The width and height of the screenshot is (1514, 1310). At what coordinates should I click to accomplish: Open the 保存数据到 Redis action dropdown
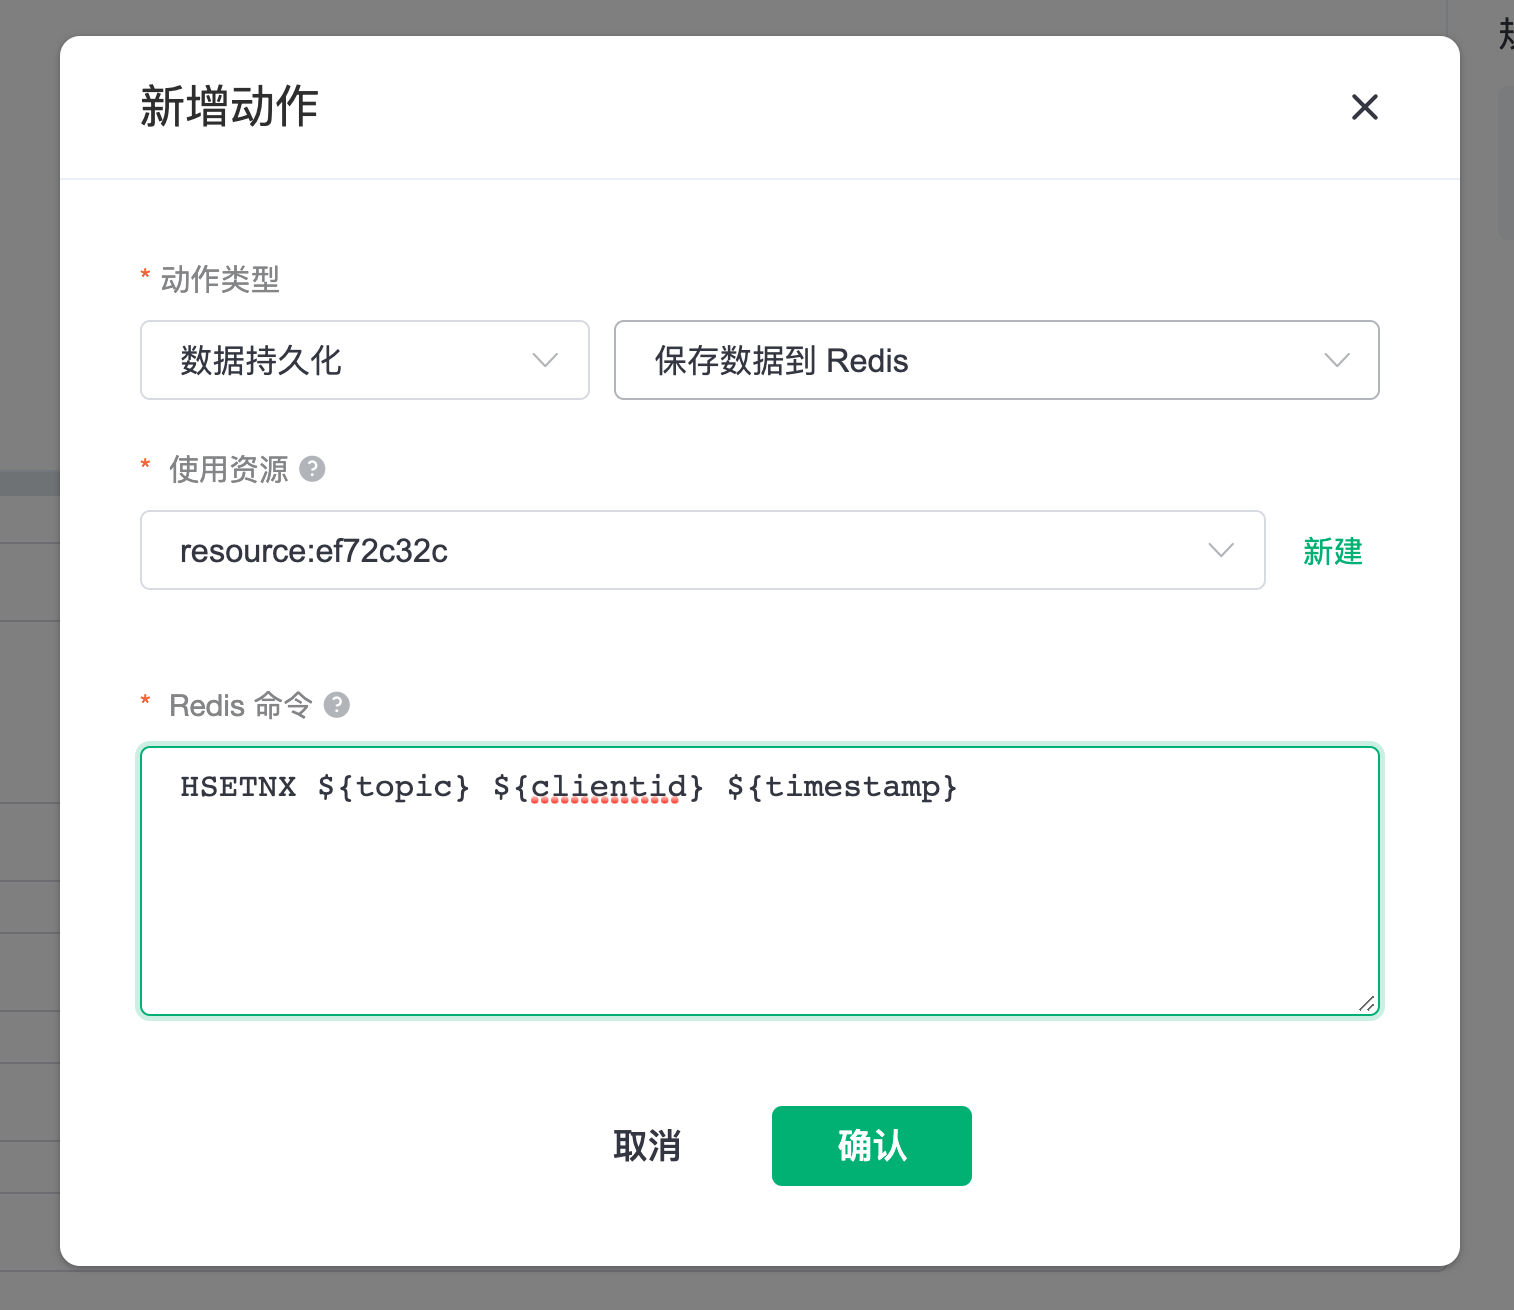tap(995, 360)
